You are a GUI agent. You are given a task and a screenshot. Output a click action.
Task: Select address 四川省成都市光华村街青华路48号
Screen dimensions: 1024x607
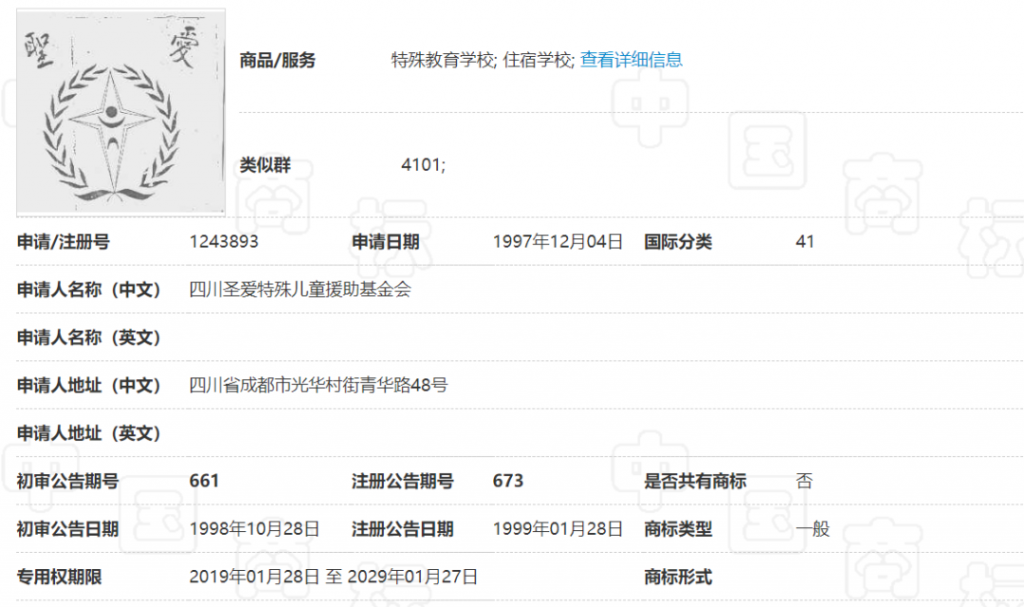319,386
